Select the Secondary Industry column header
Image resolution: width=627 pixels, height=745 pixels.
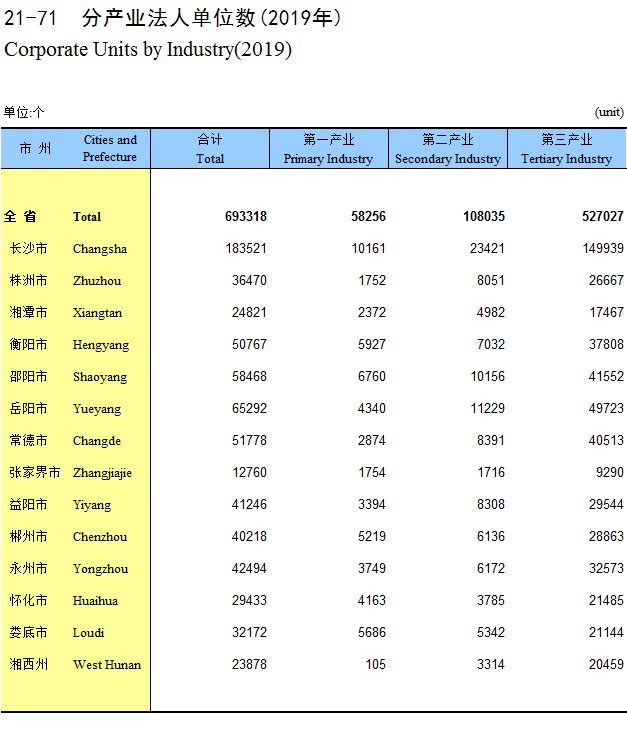click(x=448, y=148)
